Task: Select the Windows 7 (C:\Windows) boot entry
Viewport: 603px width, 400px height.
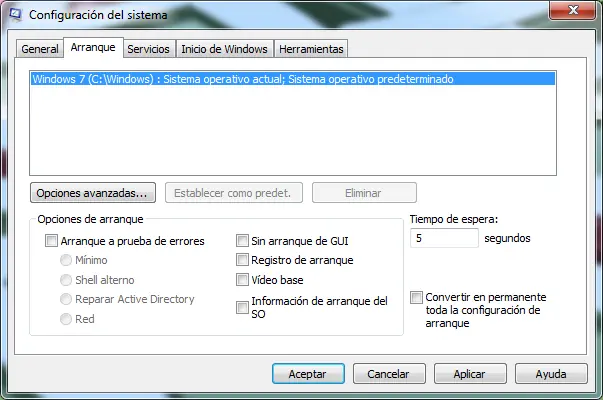Action: coord(293,79)
